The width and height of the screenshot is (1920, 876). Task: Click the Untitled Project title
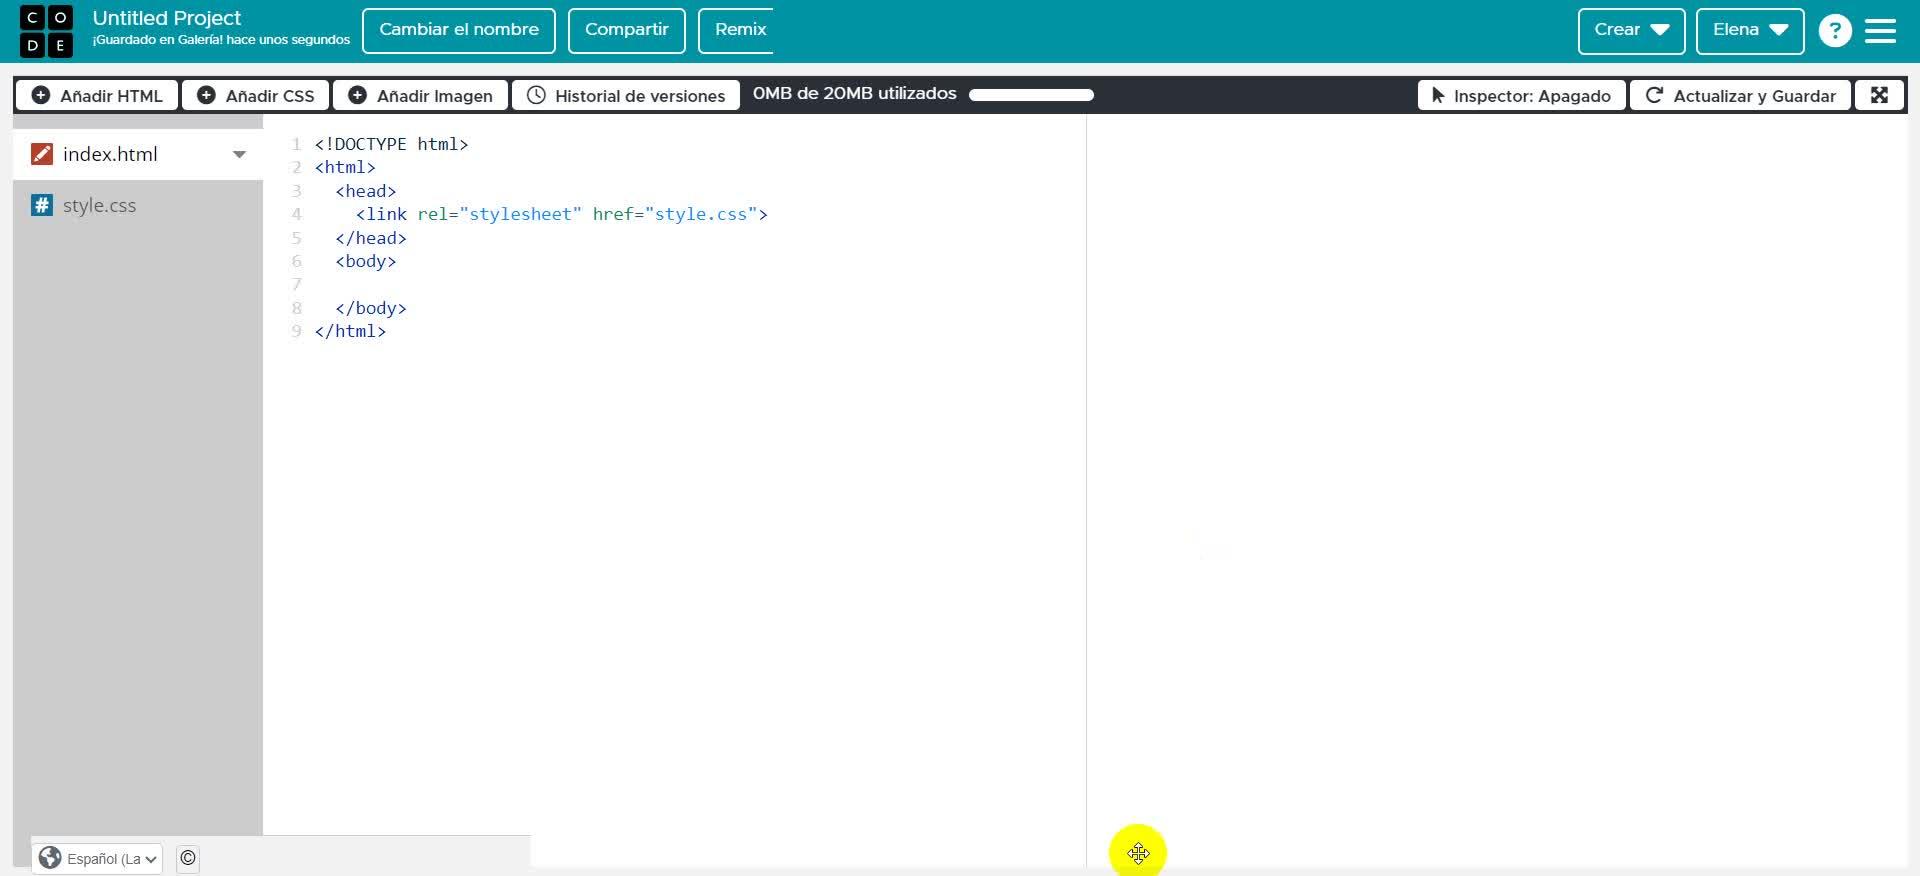(x=167, y=18)
